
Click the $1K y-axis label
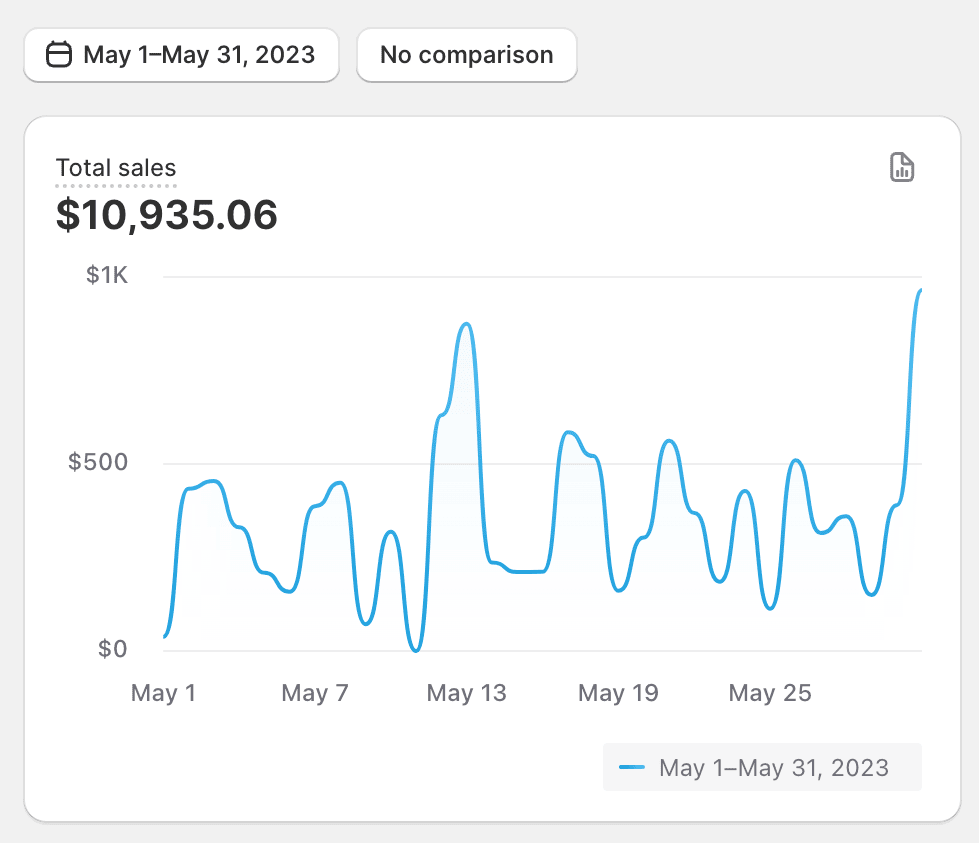pyautogui.click(x=107, y=275)
